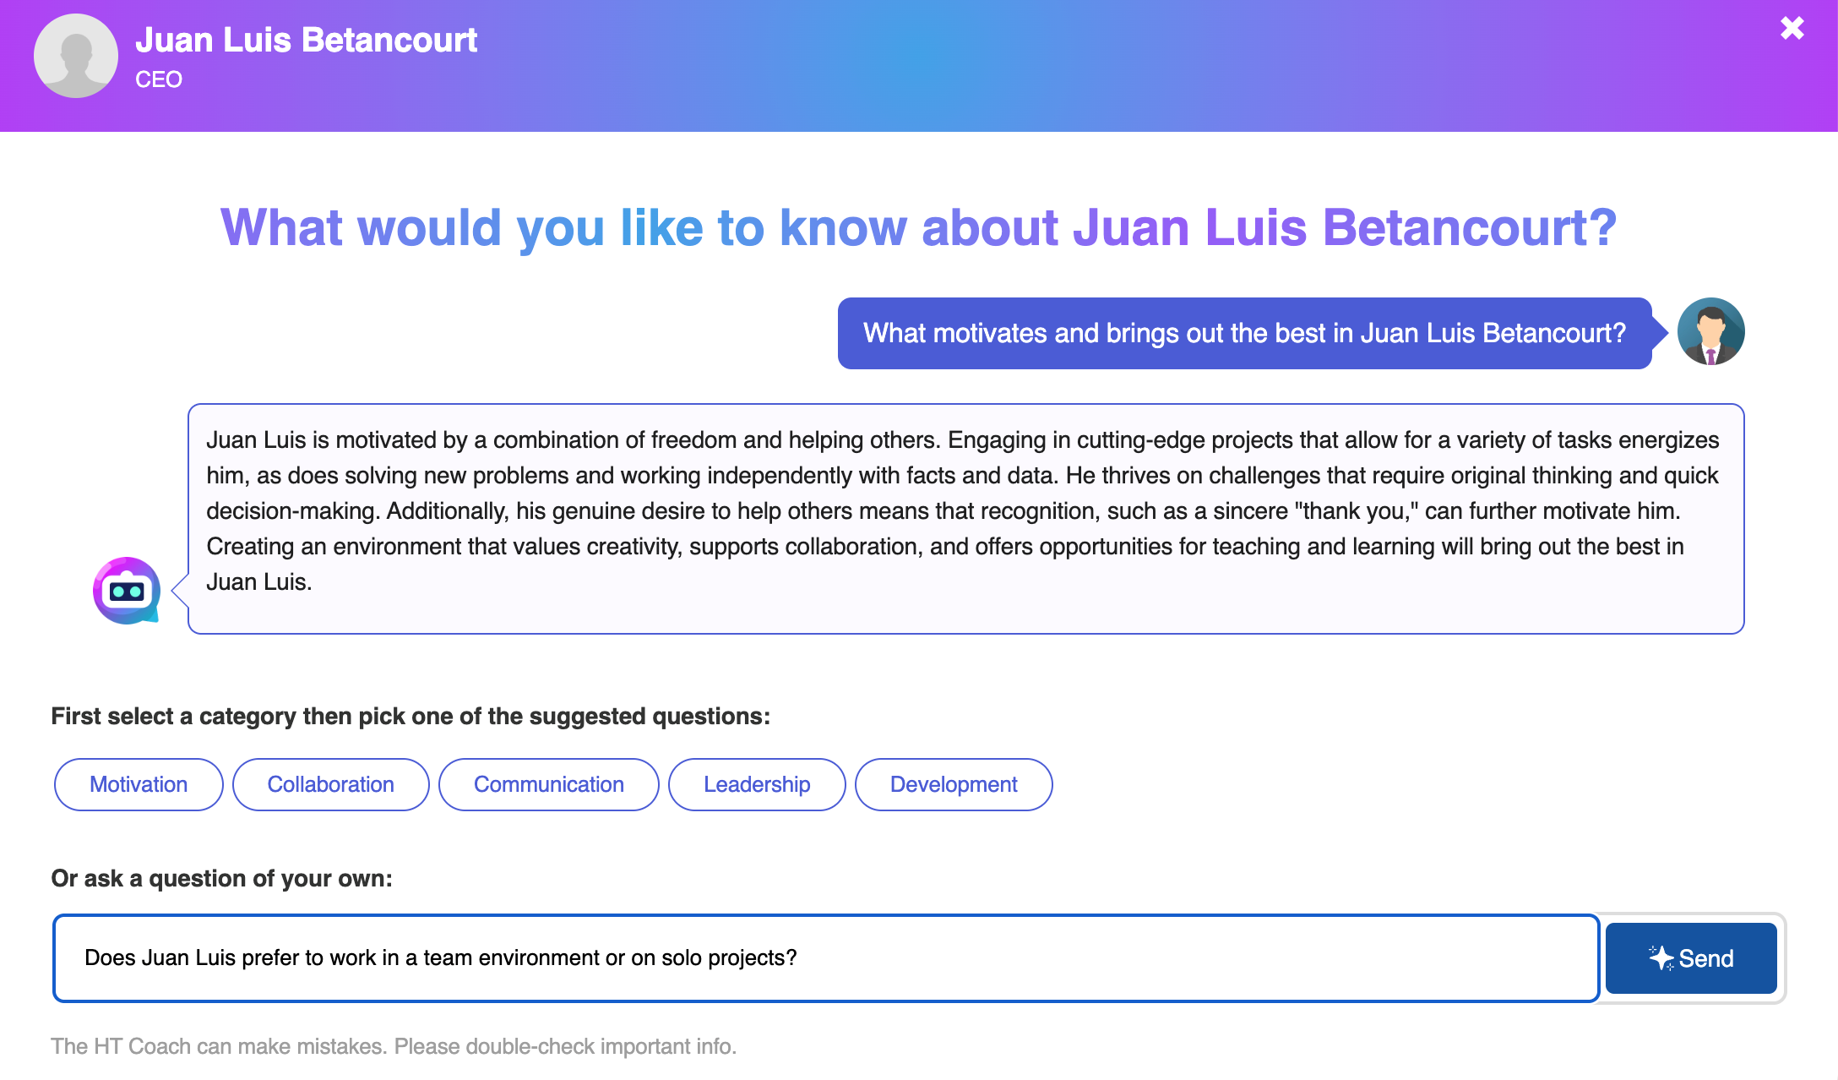Image resolution: width=1838 pixels, height=1080 pixels.
Task: Click the coach's answer text bubble
Action: click(965, 518)
